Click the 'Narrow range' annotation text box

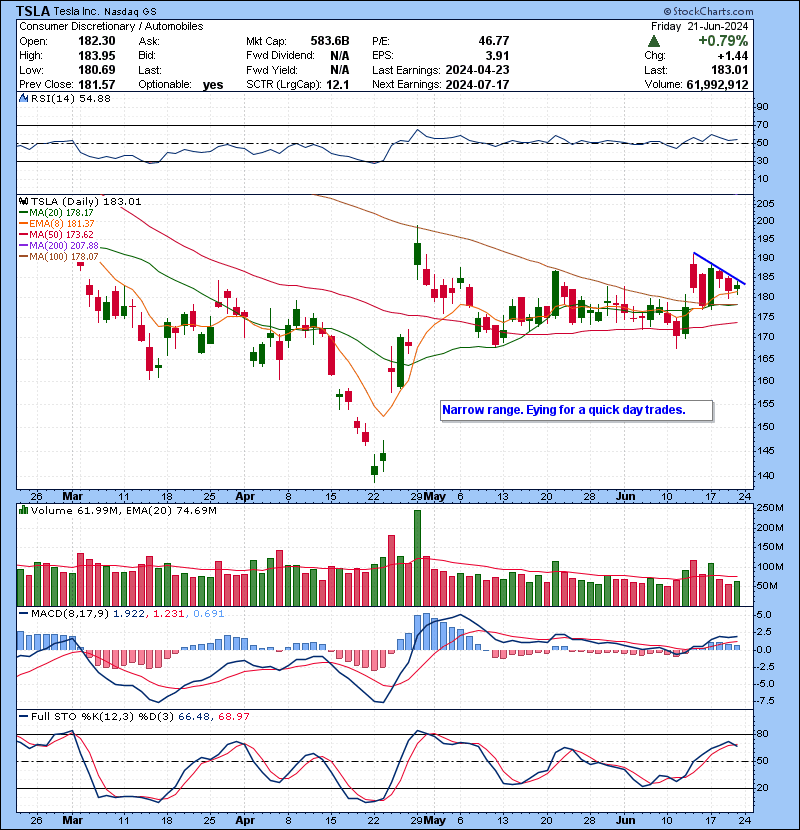pos(576,410)
